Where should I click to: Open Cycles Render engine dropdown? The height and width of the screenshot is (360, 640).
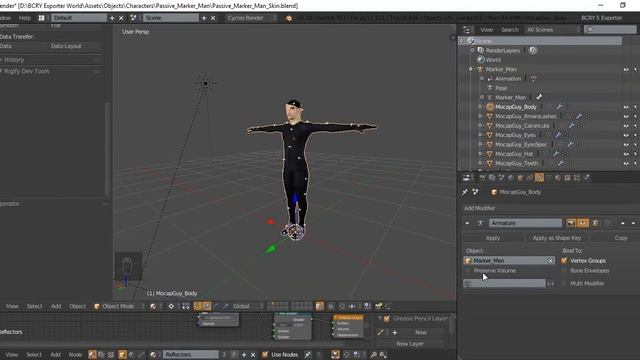click(250, 18)
